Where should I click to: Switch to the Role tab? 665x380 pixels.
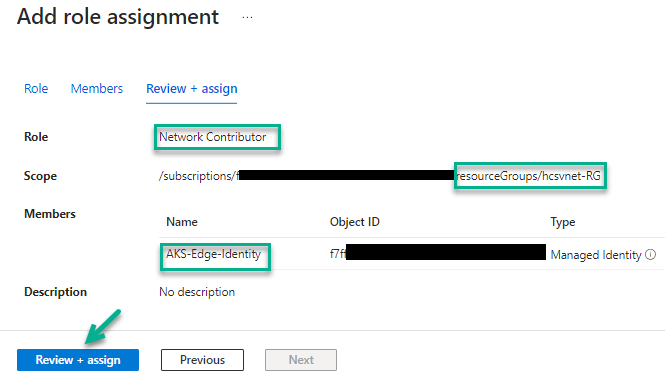(x=36, y=89)
